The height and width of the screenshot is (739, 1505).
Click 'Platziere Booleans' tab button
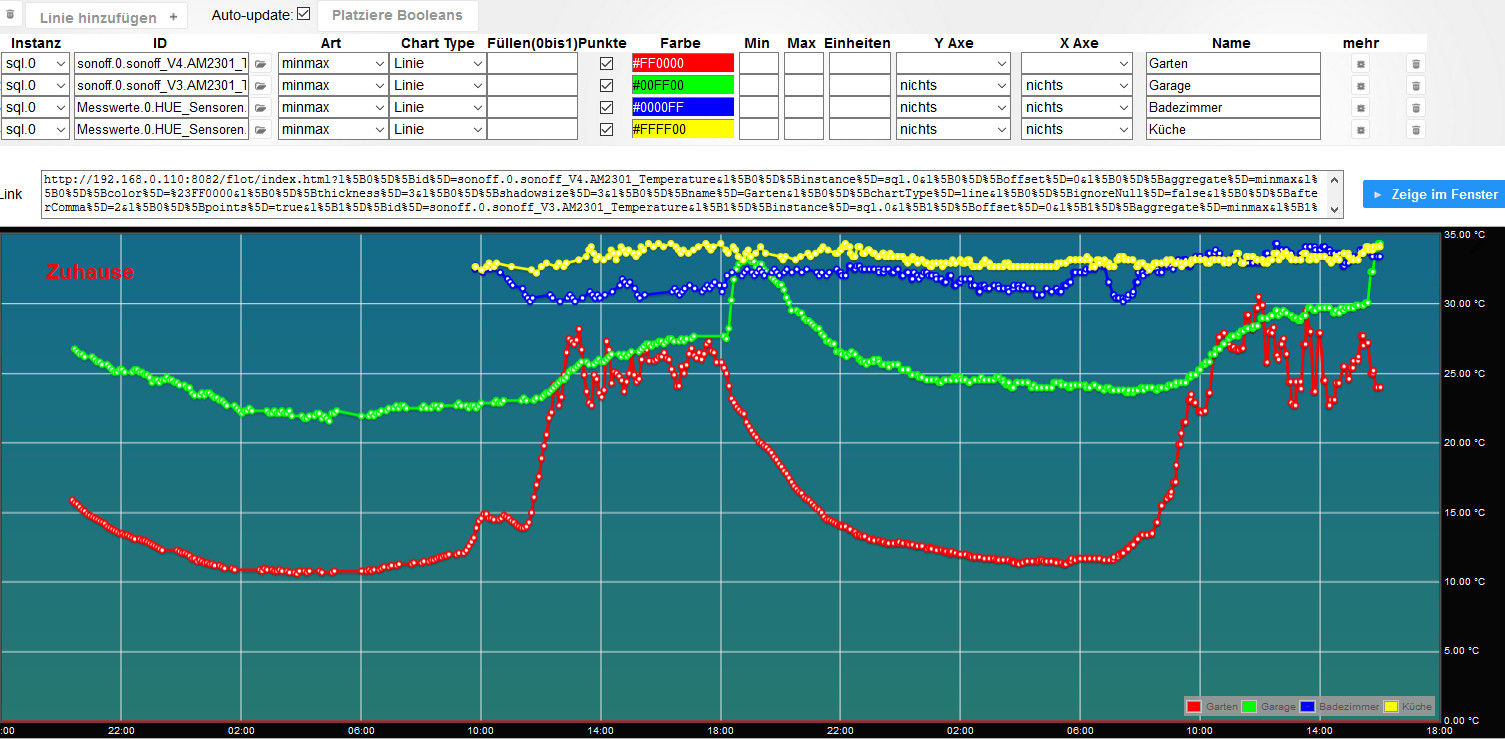click(397, 15)
